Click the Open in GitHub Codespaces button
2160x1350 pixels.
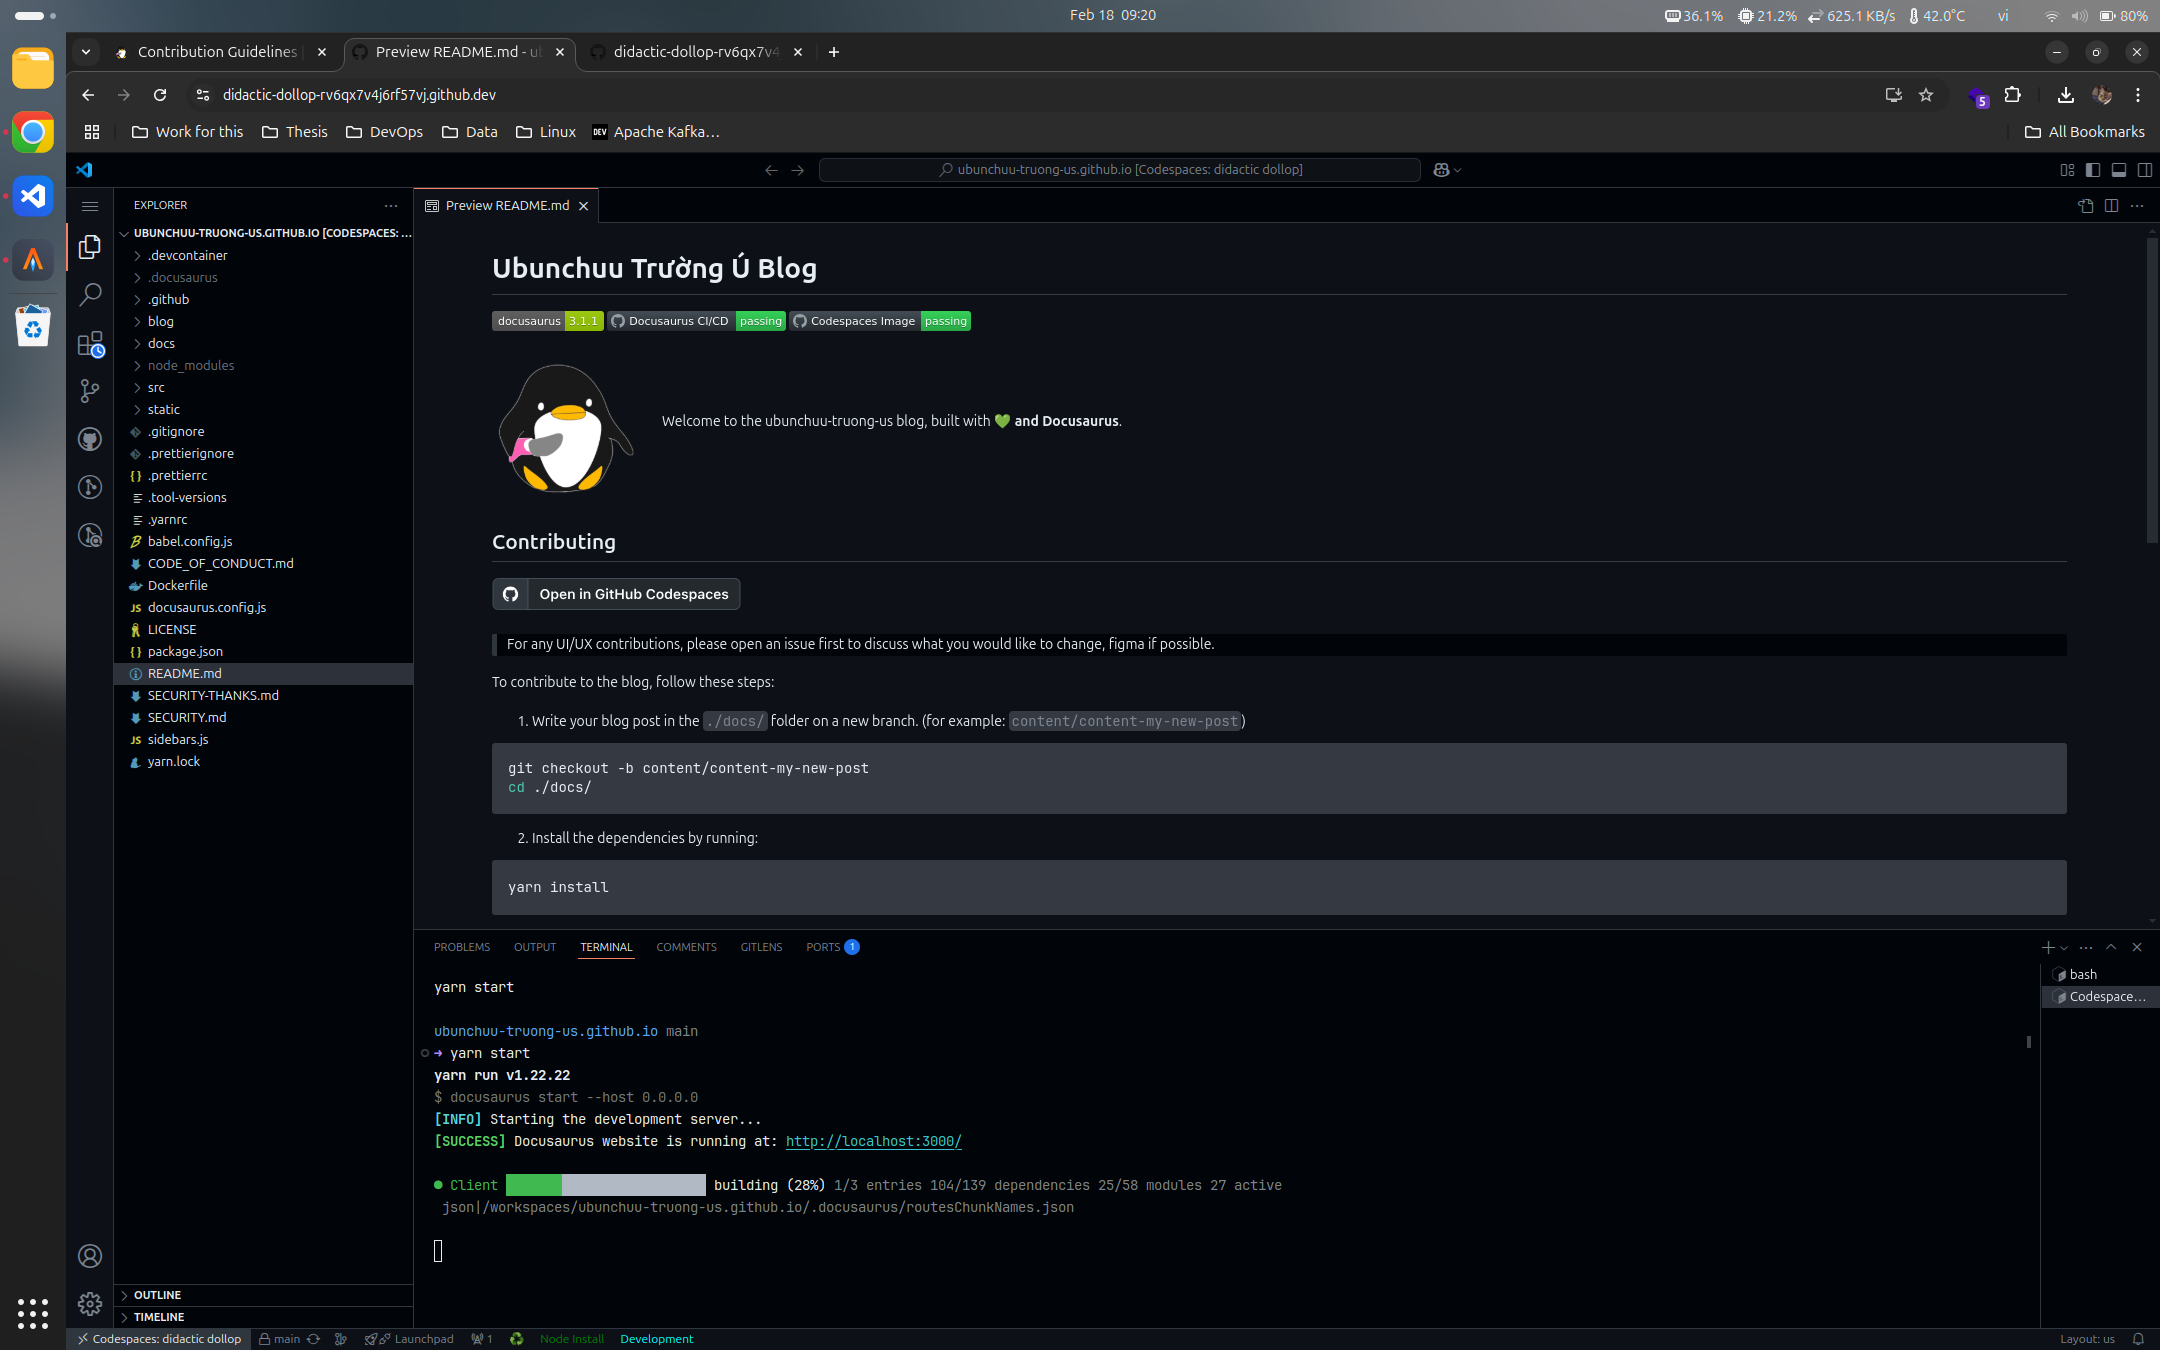(x=615, y=594)
